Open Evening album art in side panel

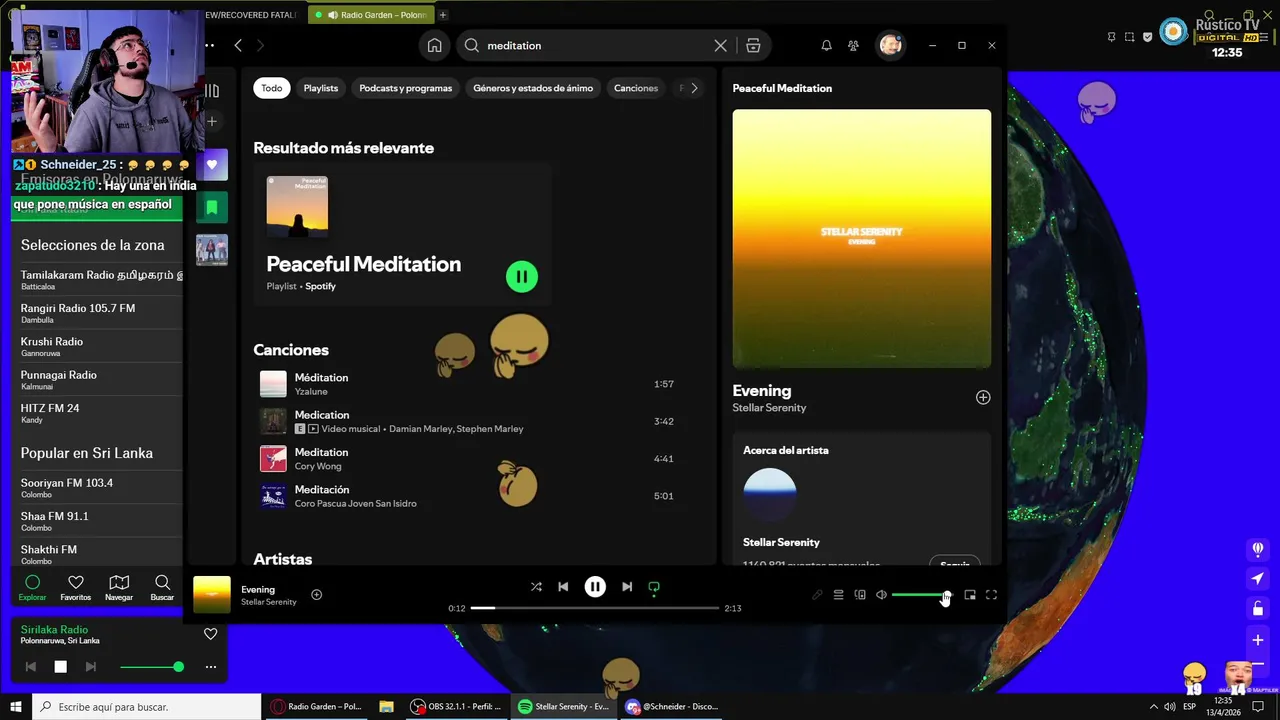pyautogui.click(x=862, y=239)
